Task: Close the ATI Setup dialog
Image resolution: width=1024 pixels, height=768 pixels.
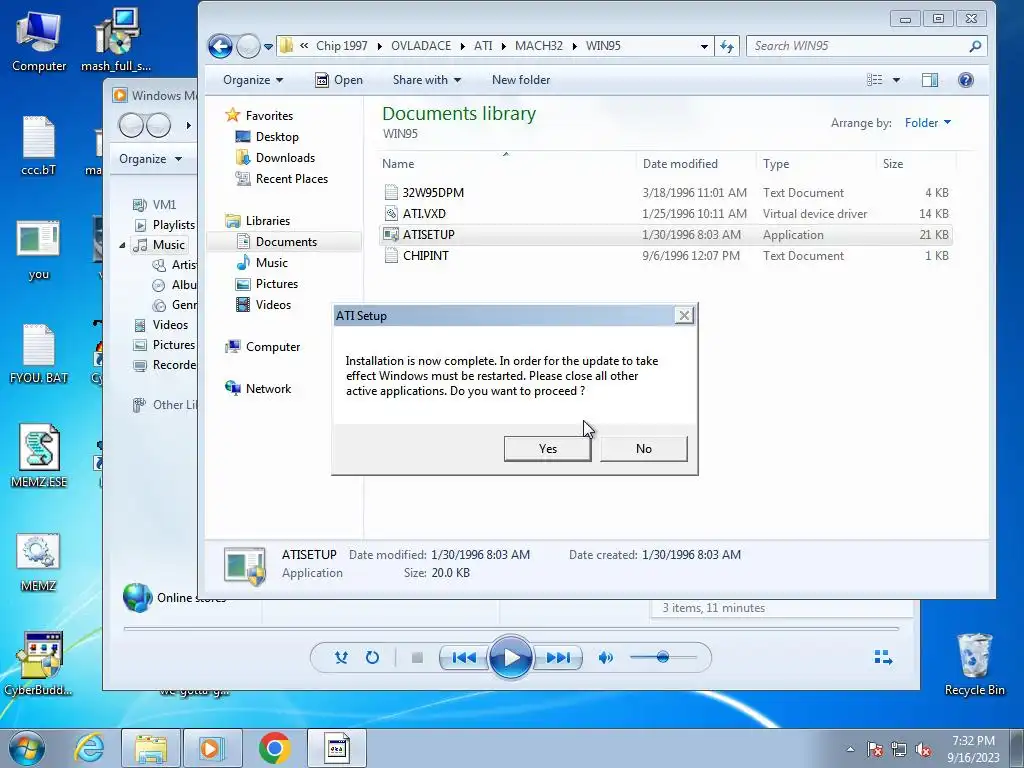Action: tap(684, 315)
